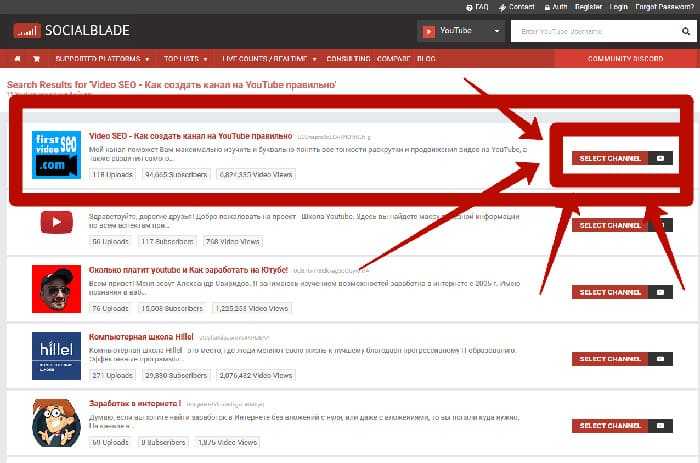Image resolution: width=700 pixels, height=463 pixels.
Task: Expand the Top Lists menu
Action: click(x=185, y=59)
